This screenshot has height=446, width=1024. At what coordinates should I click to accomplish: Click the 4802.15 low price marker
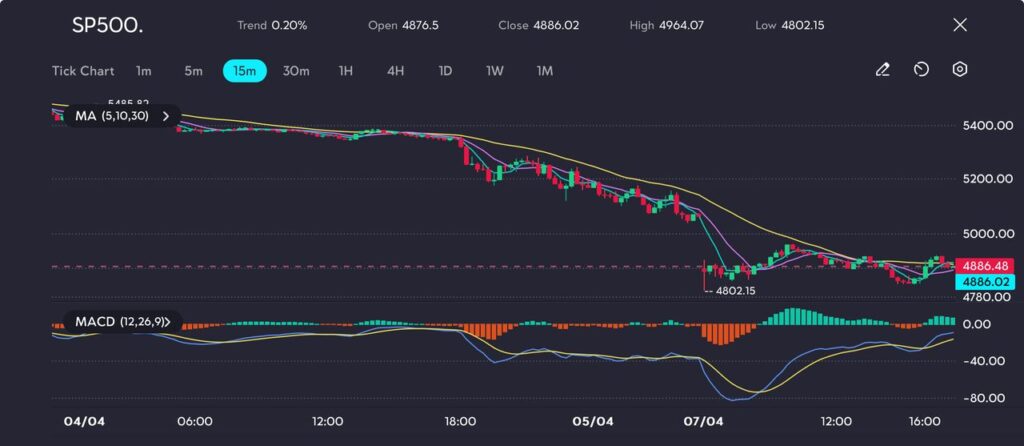click(x=734, y=290)
